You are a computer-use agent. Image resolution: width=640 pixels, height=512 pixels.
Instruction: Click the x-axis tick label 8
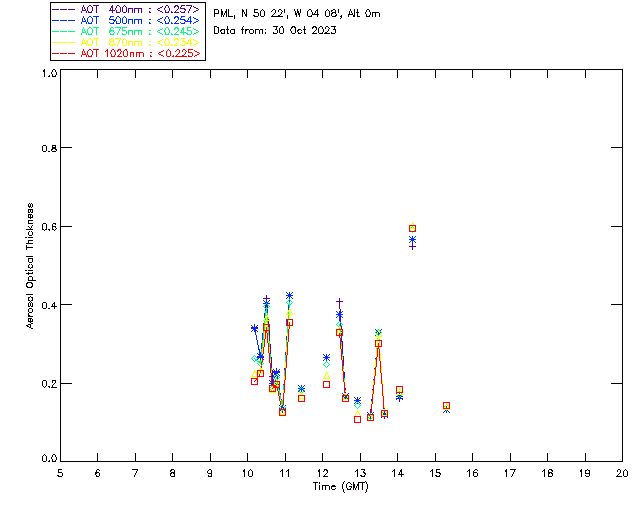[173, 474]
